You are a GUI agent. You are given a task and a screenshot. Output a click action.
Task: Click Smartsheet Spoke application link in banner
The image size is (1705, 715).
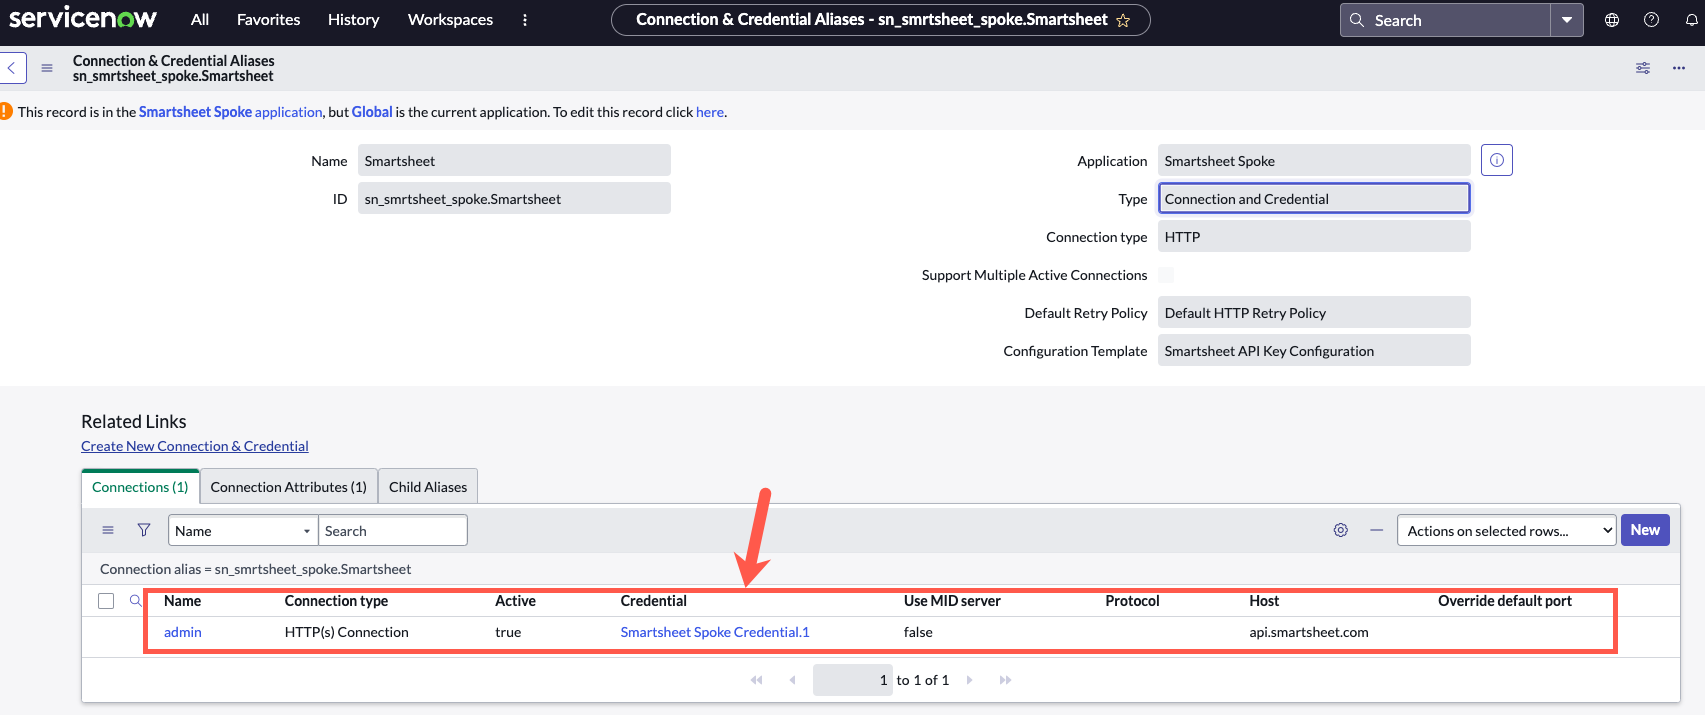[x=230, y=112]
